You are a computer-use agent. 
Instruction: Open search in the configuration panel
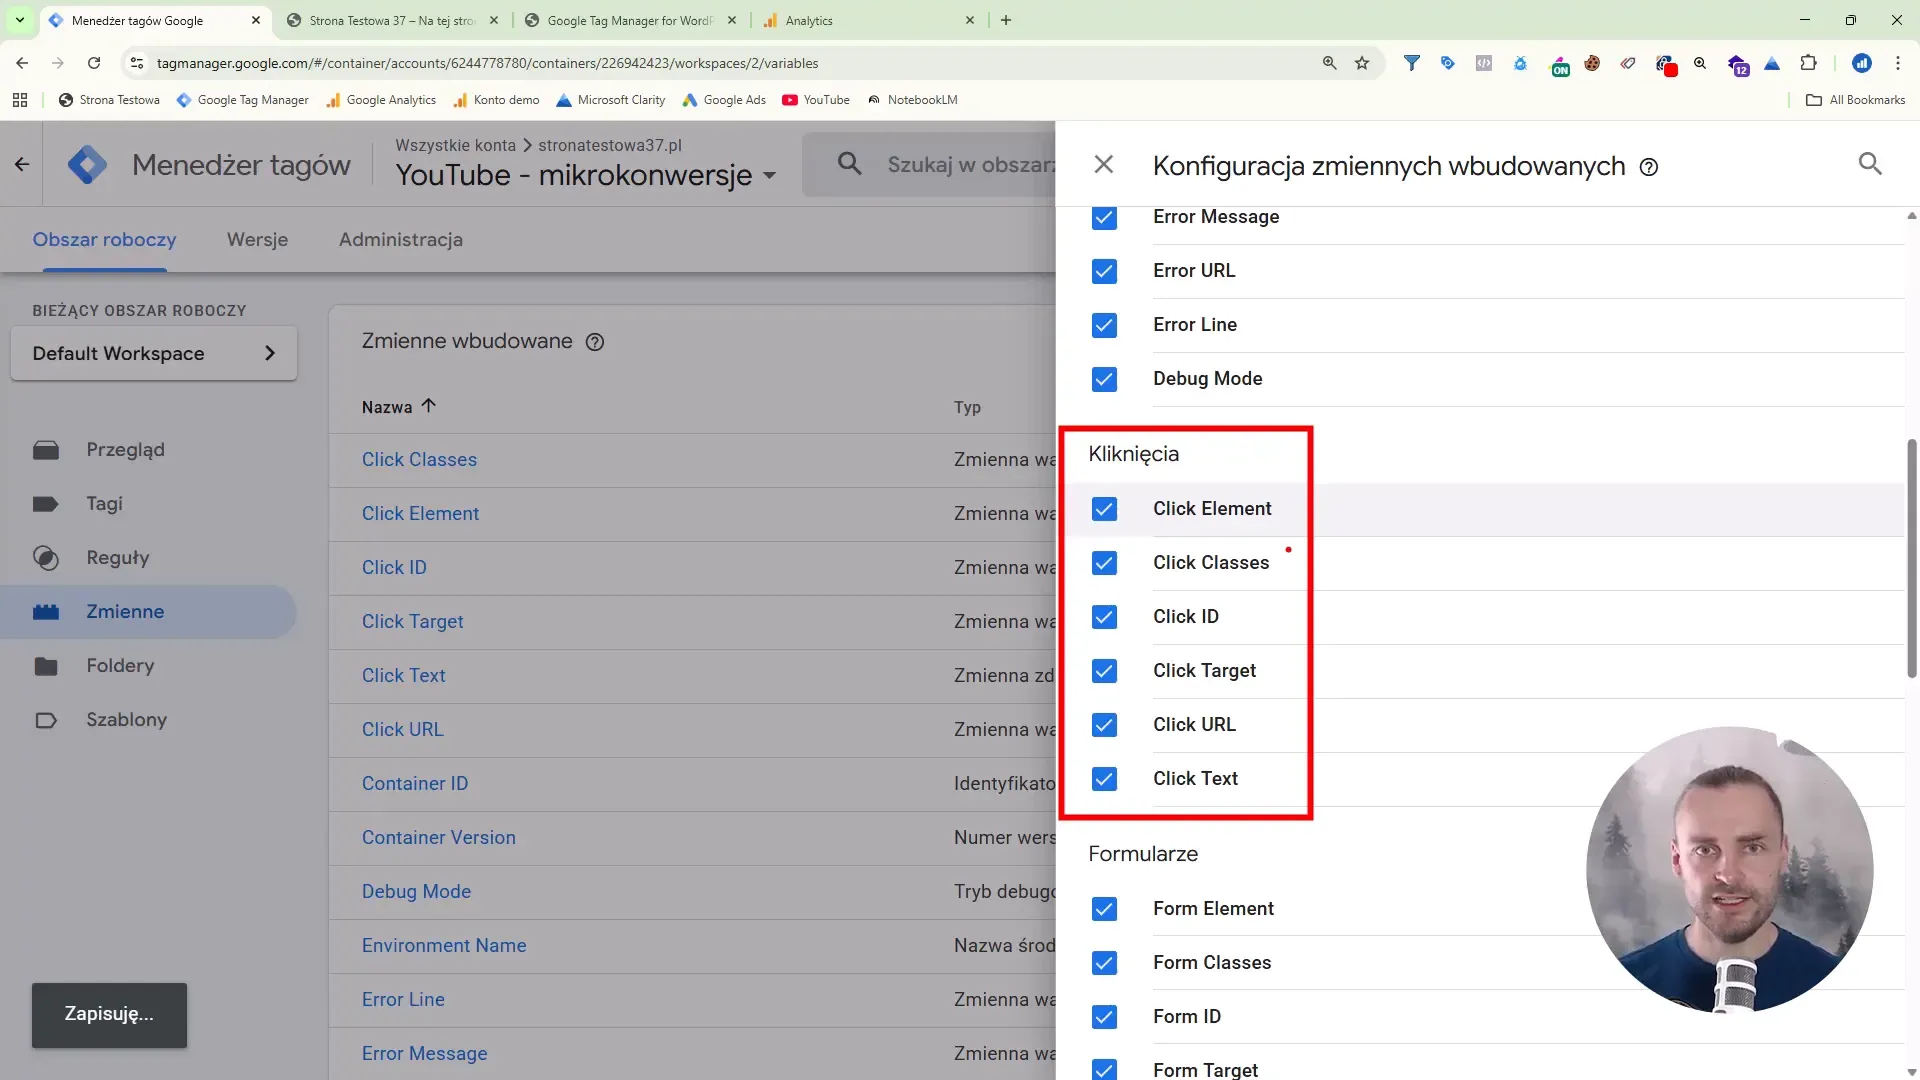1870,164
